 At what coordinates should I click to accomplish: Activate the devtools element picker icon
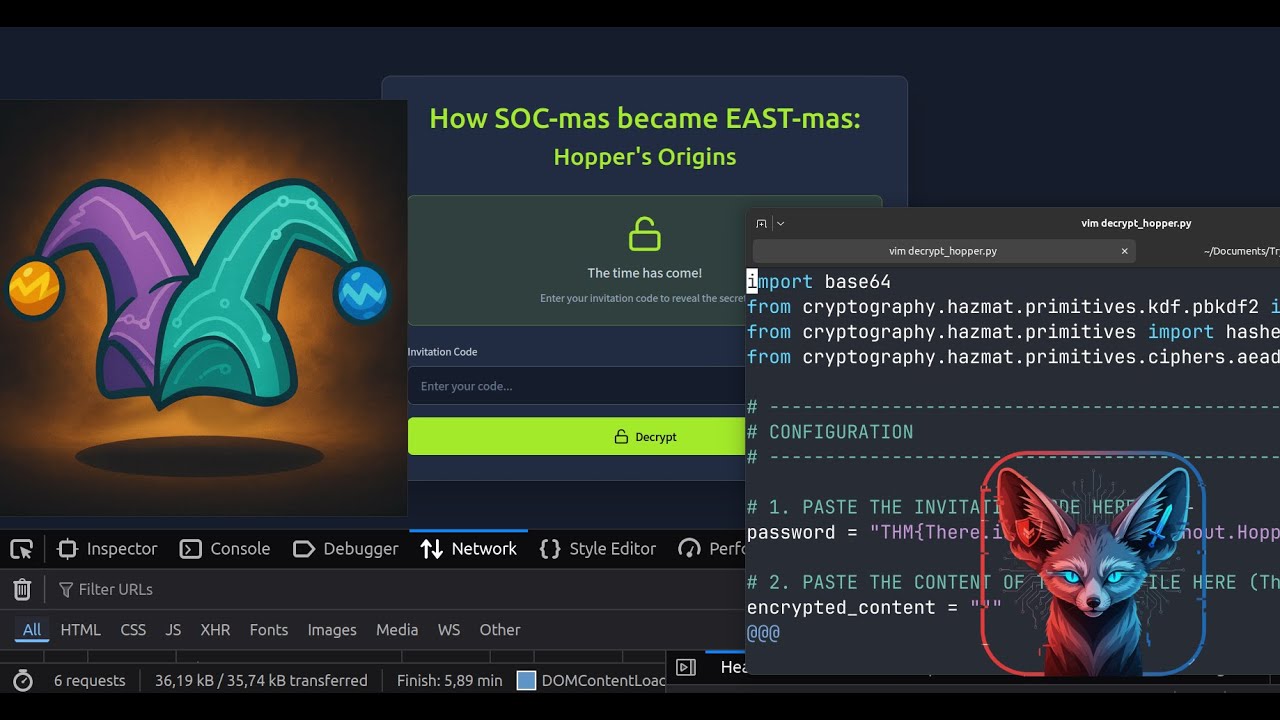pos(22,549)
